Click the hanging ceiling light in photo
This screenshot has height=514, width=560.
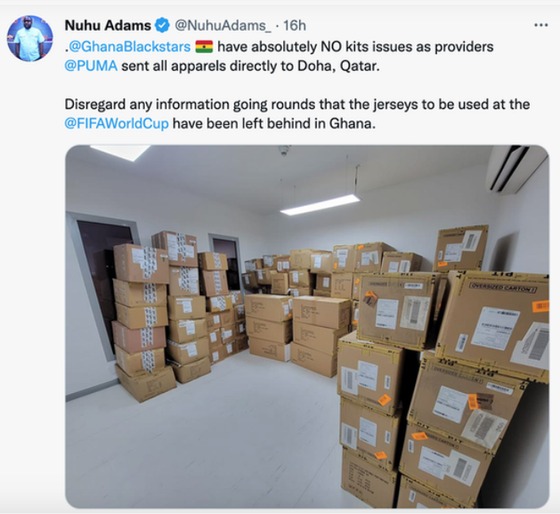(x=320, y=205)
